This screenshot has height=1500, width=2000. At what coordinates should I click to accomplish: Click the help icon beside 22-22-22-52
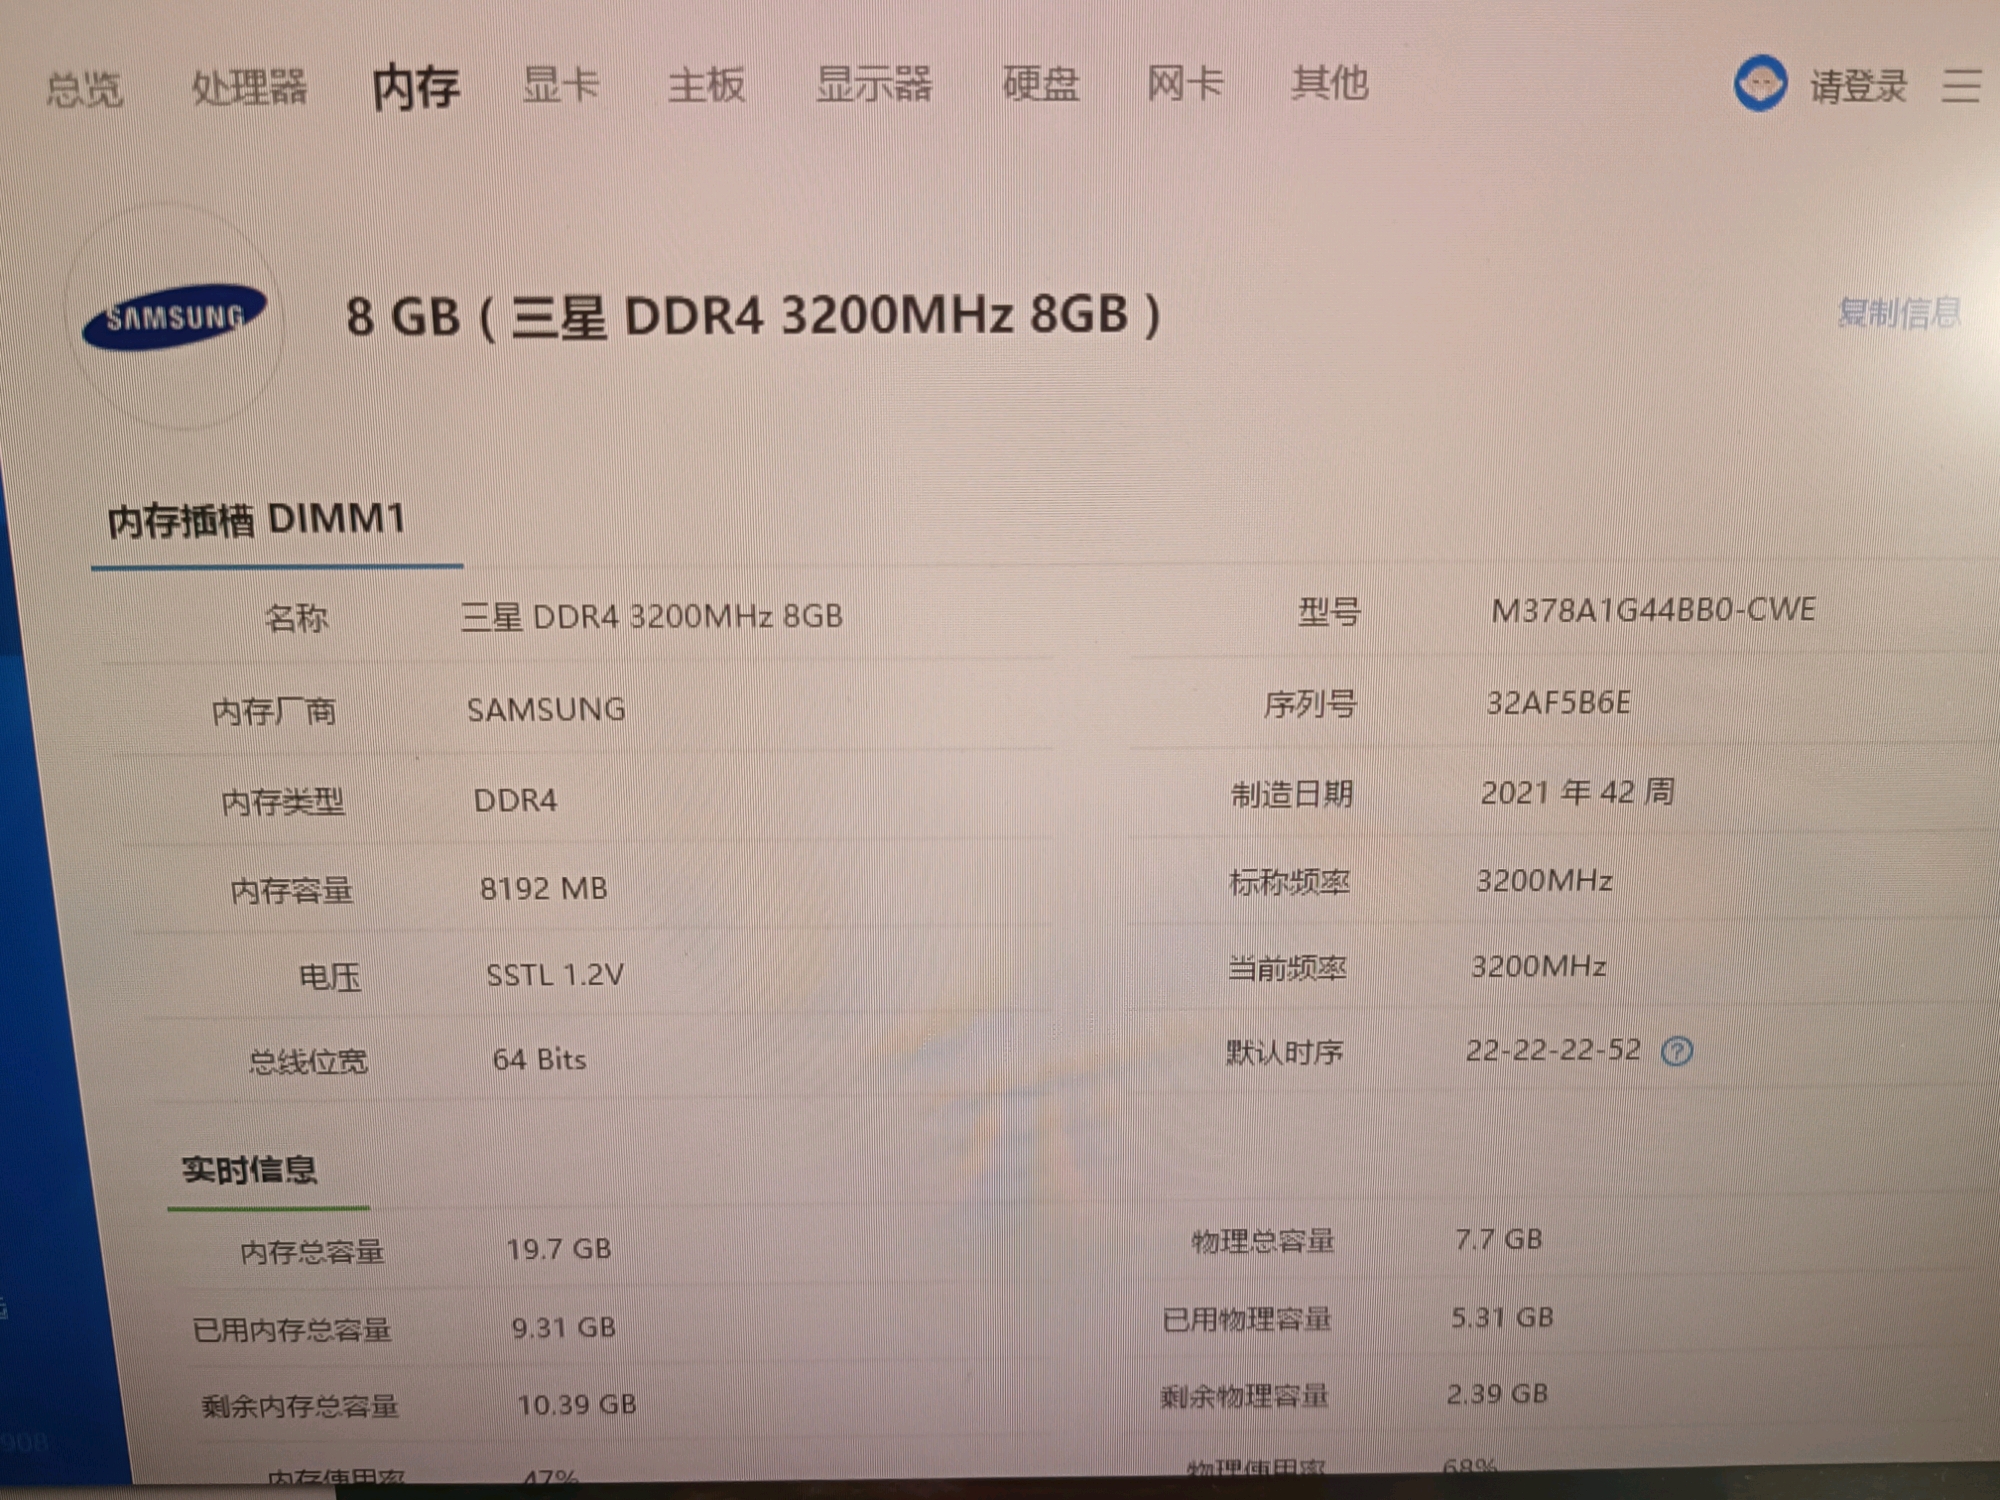[x=1677, y=1051]
